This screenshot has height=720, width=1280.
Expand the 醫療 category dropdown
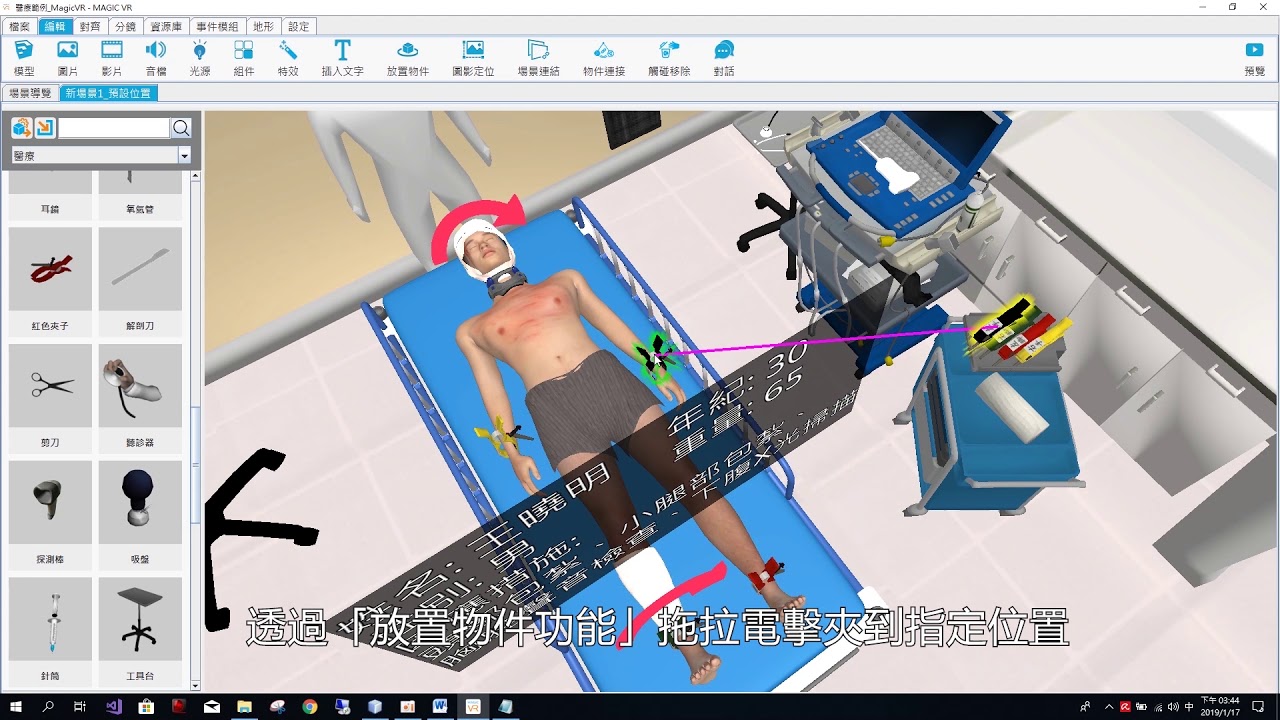184,156
